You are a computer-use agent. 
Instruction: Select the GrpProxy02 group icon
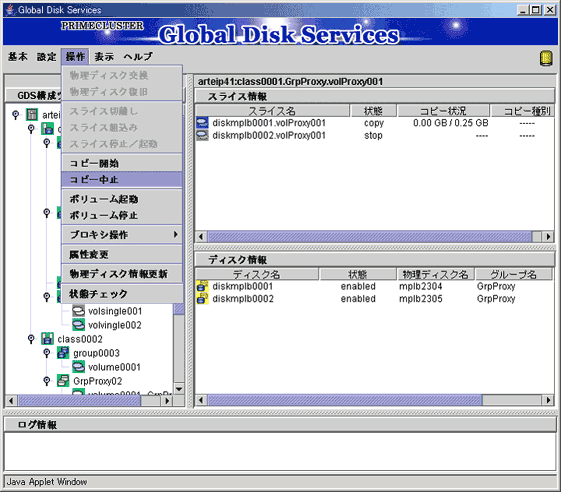[x=63, y=381]
